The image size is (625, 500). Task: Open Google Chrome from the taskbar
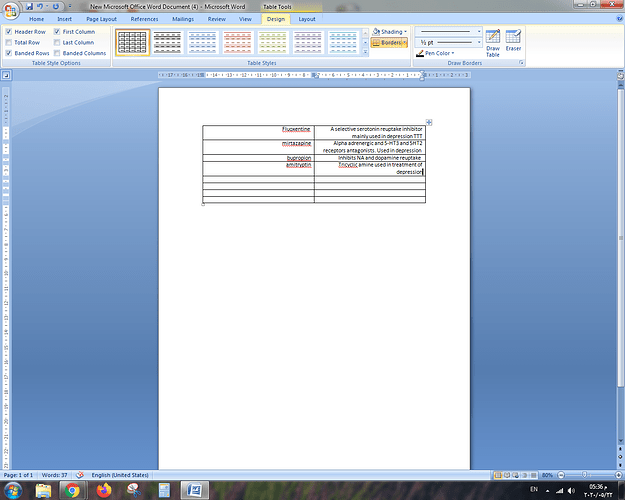[72, 490]
